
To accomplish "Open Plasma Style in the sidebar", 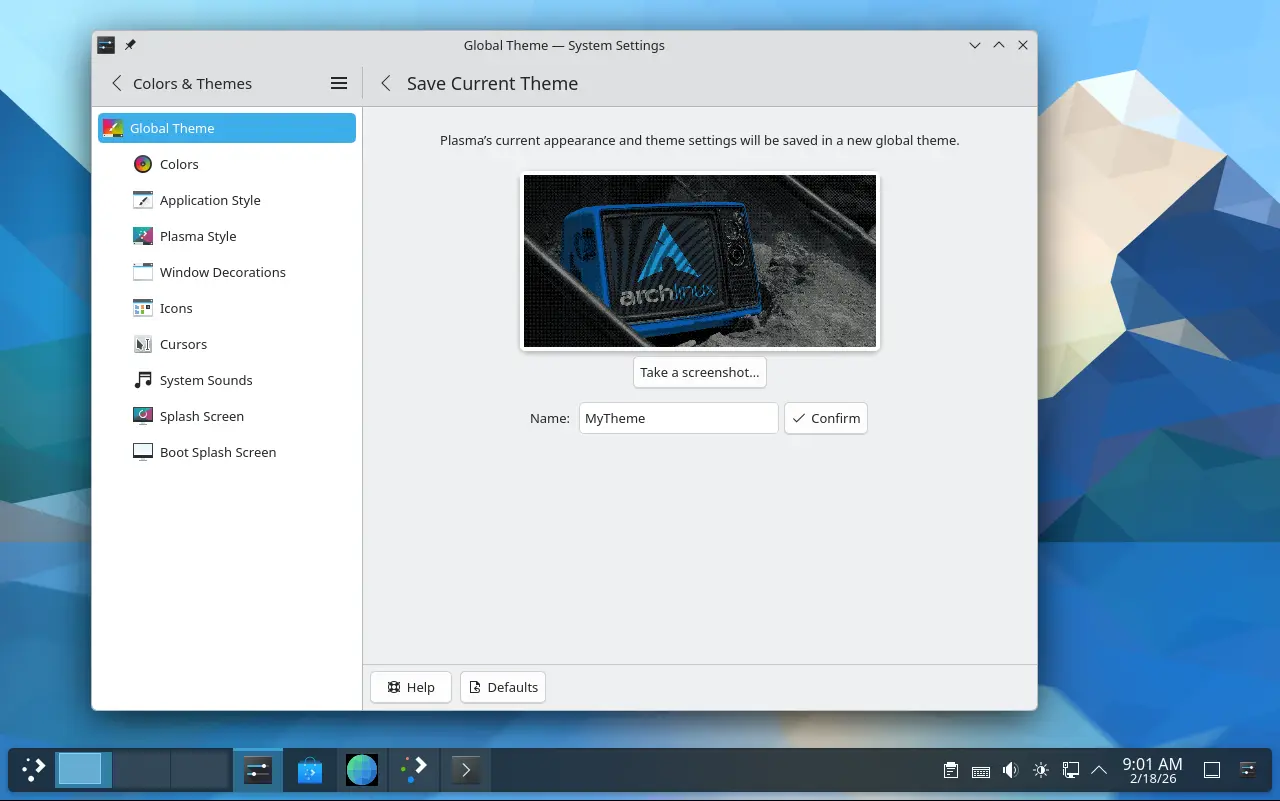I will coord(197,236).
